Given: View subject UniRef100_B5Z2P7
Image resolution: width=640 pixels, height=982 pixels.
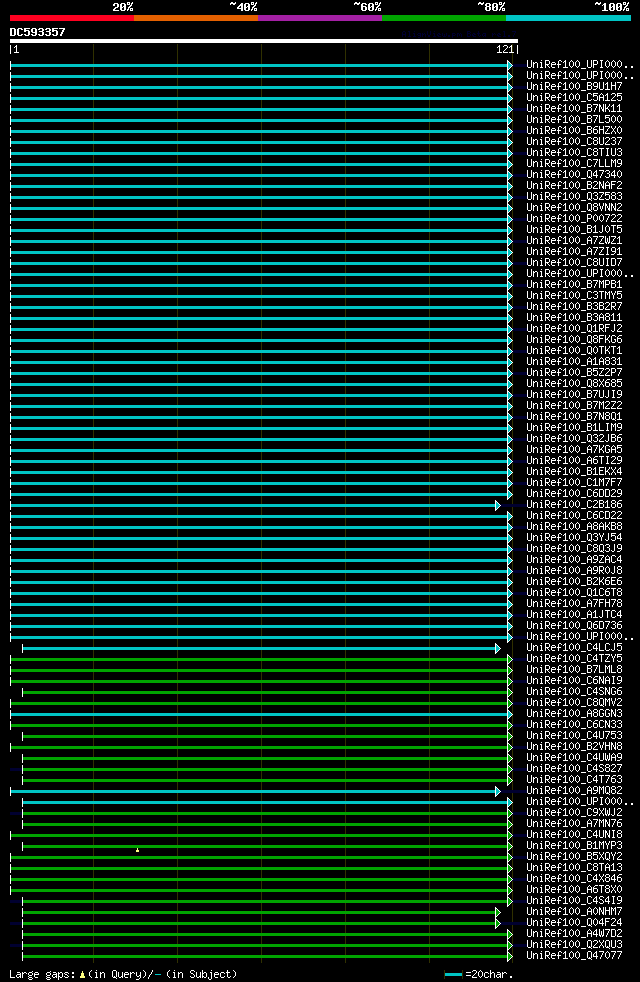Looking at the screenshot, I should pos(574,373).
